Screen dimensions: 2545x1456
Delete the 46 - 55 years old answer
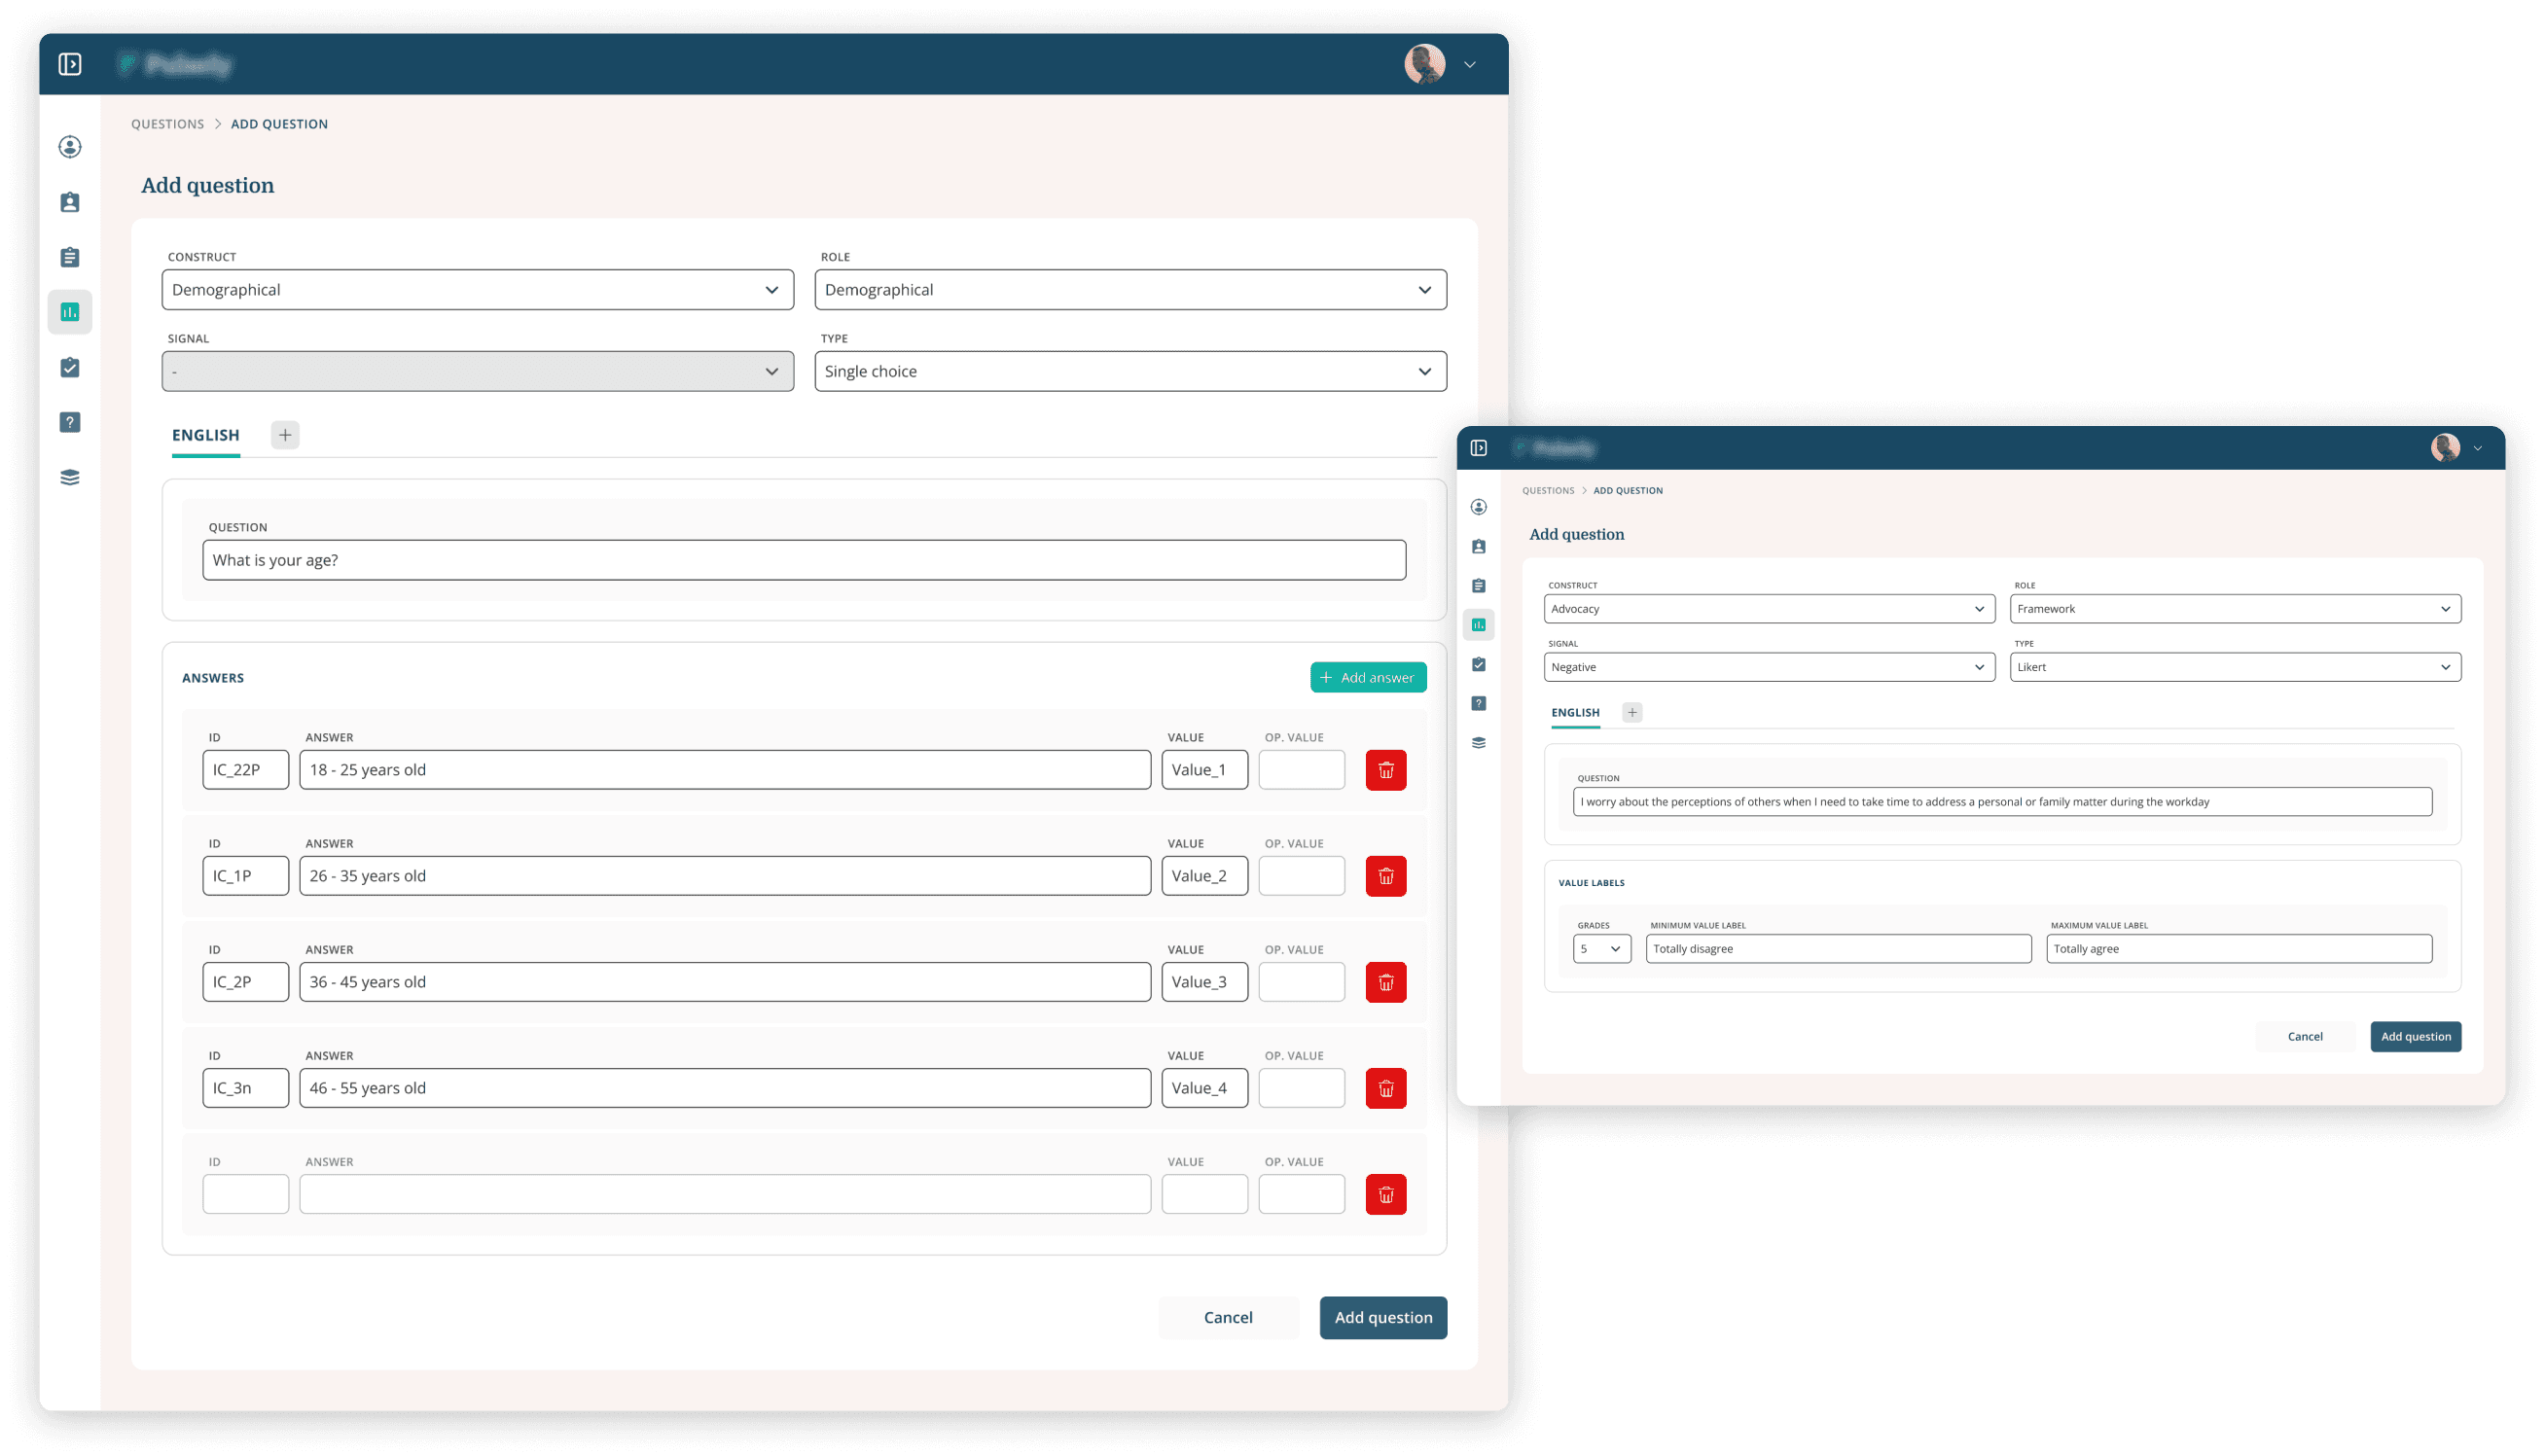1386,1088
